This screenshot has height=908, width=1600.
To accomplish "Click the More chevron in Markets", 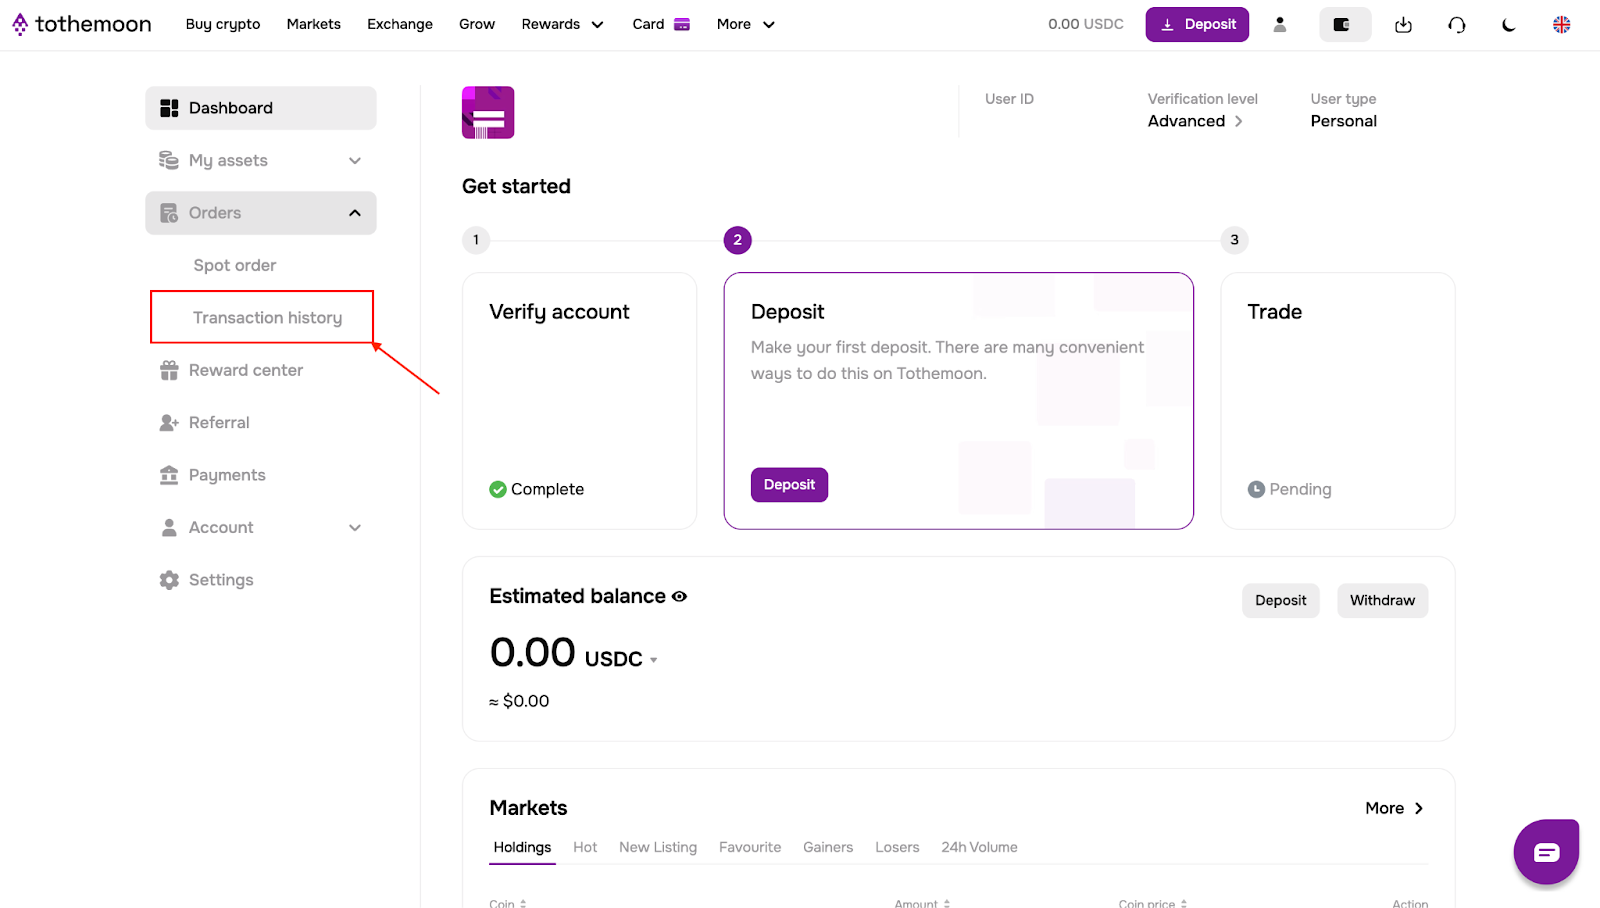I will pos(1418,808).
